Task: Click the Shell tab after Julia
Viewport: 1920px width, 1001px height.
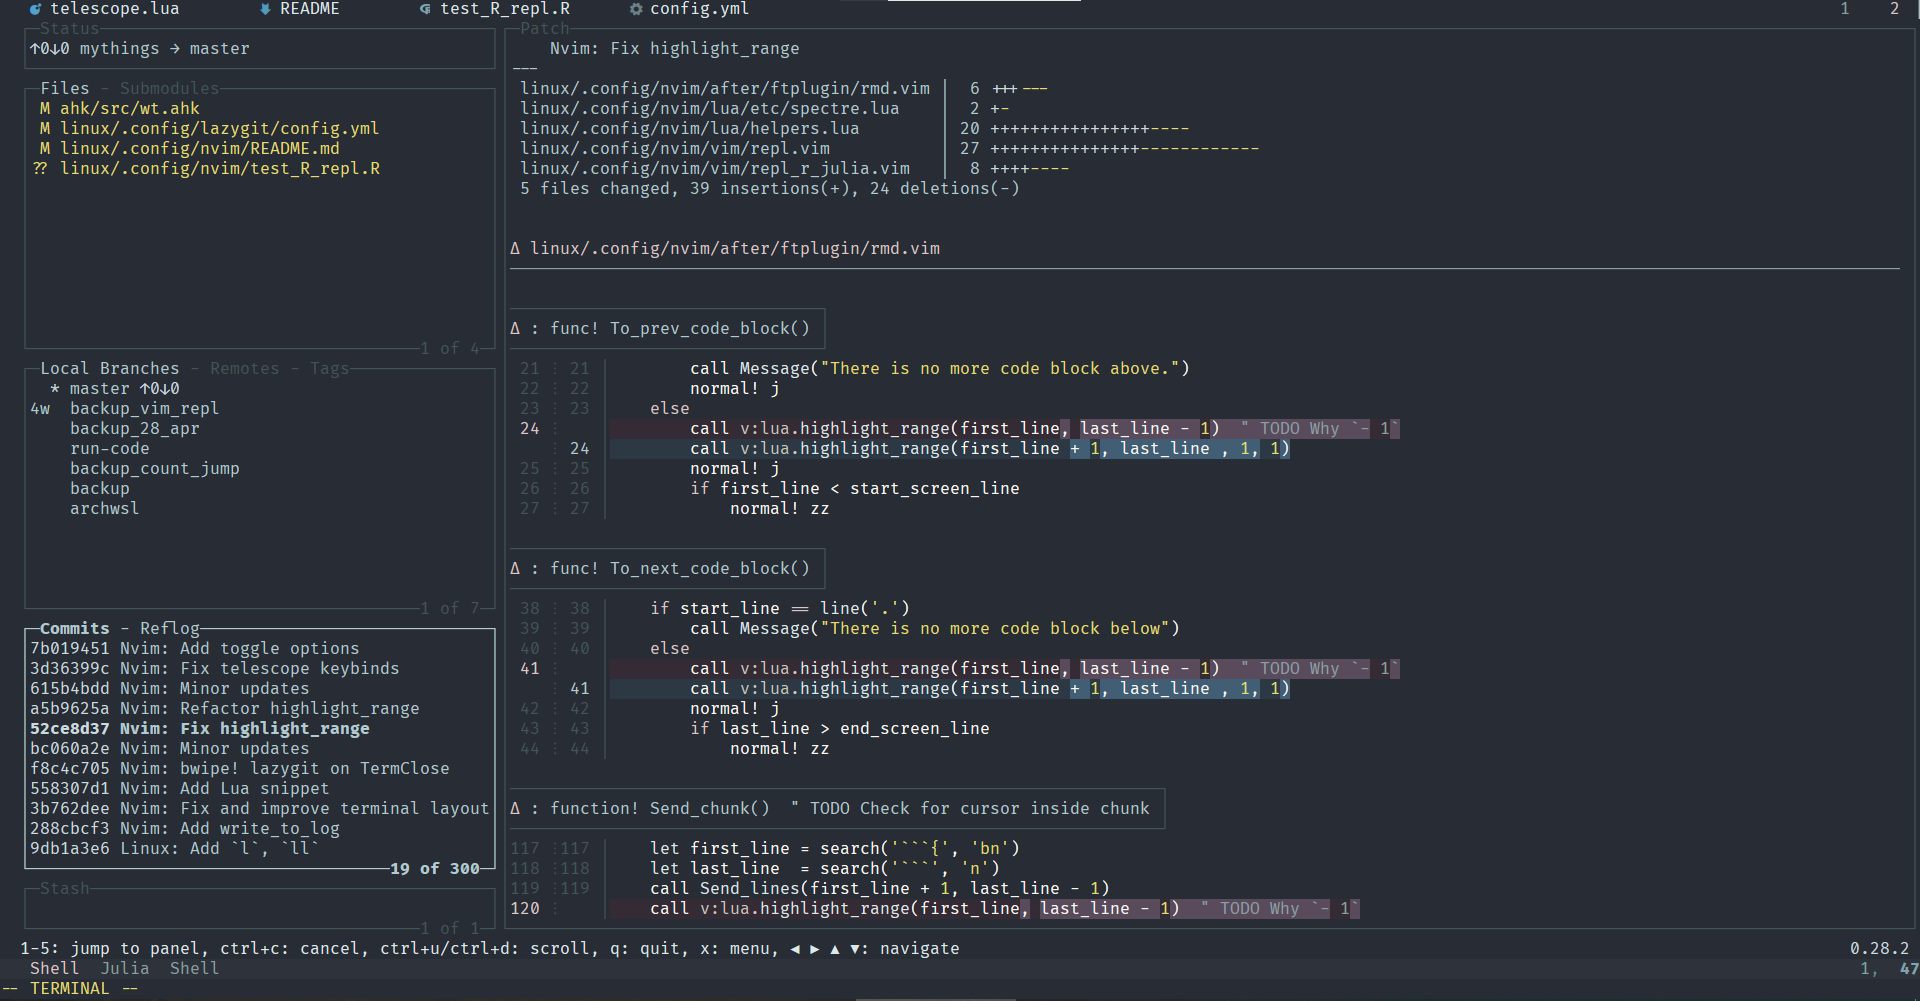Action: coord(194,968)
